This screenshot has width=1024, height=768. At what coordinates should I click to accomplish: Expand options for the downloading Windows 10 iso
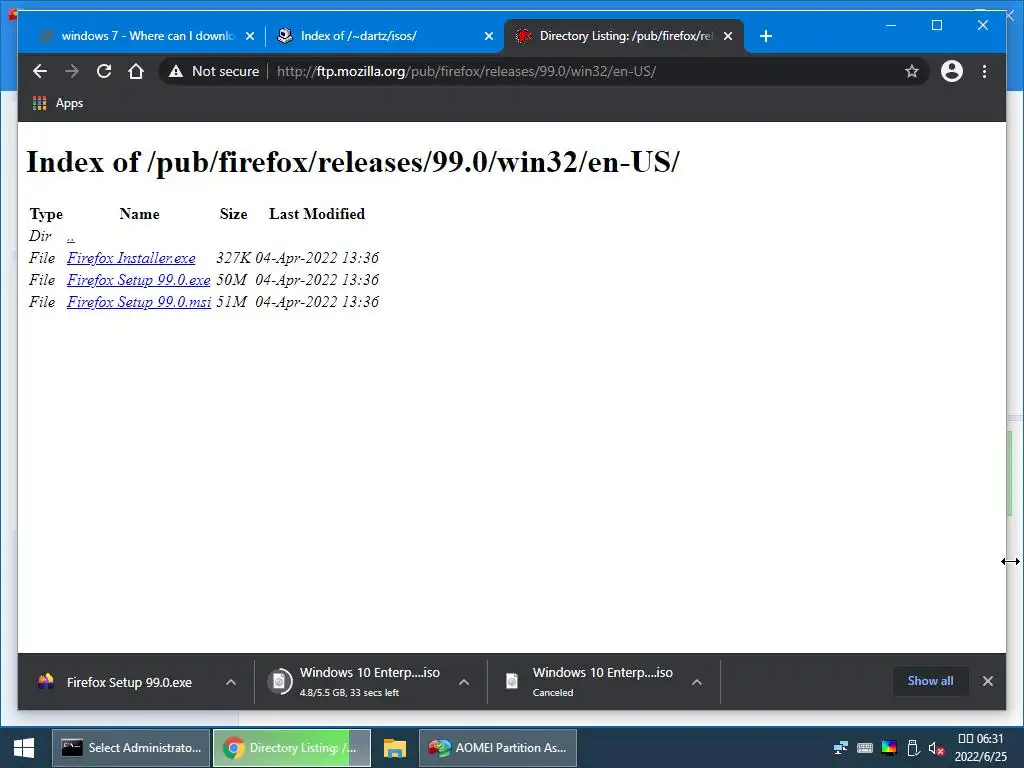pos(464,682)
